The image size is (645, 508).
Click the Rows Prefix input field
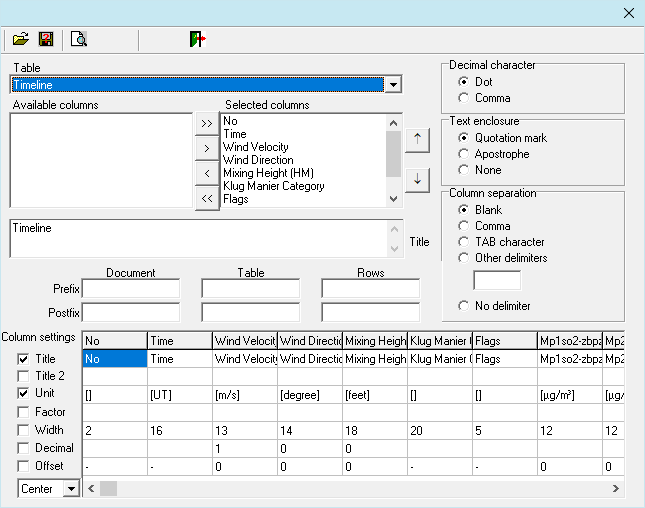click(x=371, y=288)
